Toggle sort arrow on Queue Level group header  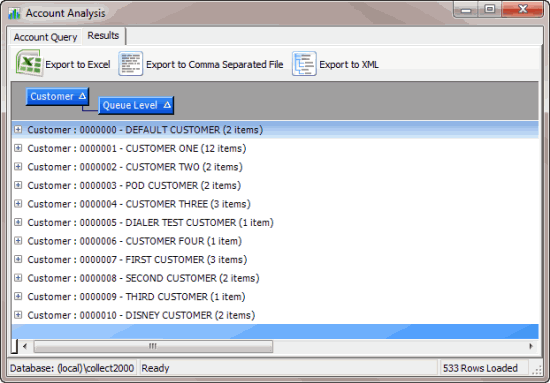(167, 105)
